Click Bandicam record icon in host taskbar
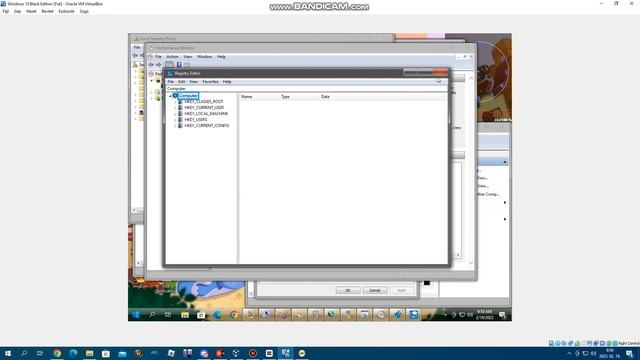The height and width of the screenshot is (360, 640). 253,353
